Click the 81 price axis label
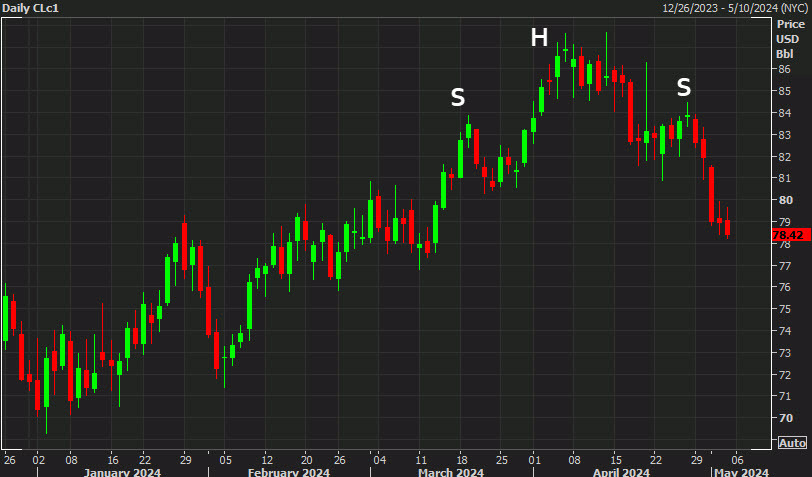The height and width of the screenshot is (477, 812). [x=784, y=178]
